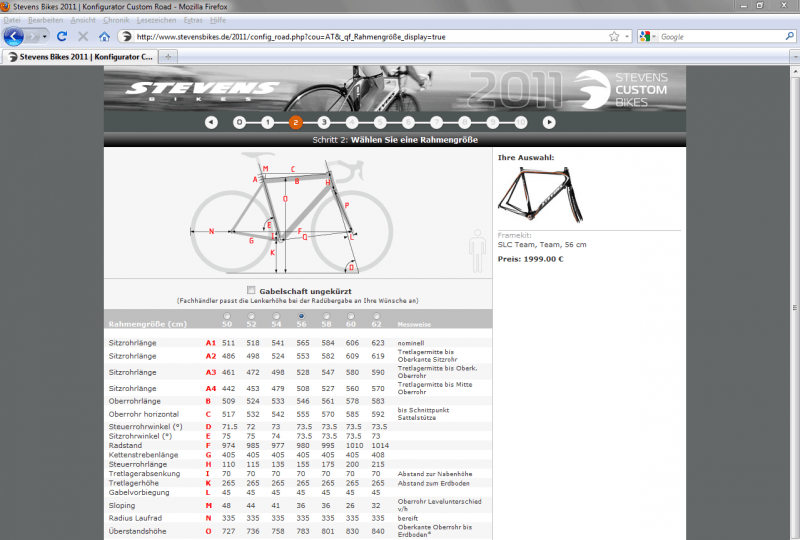The height and width of the screenshot is (540, 800).
Task: Open the Bearbeiten menu
Action: [45, 20]
